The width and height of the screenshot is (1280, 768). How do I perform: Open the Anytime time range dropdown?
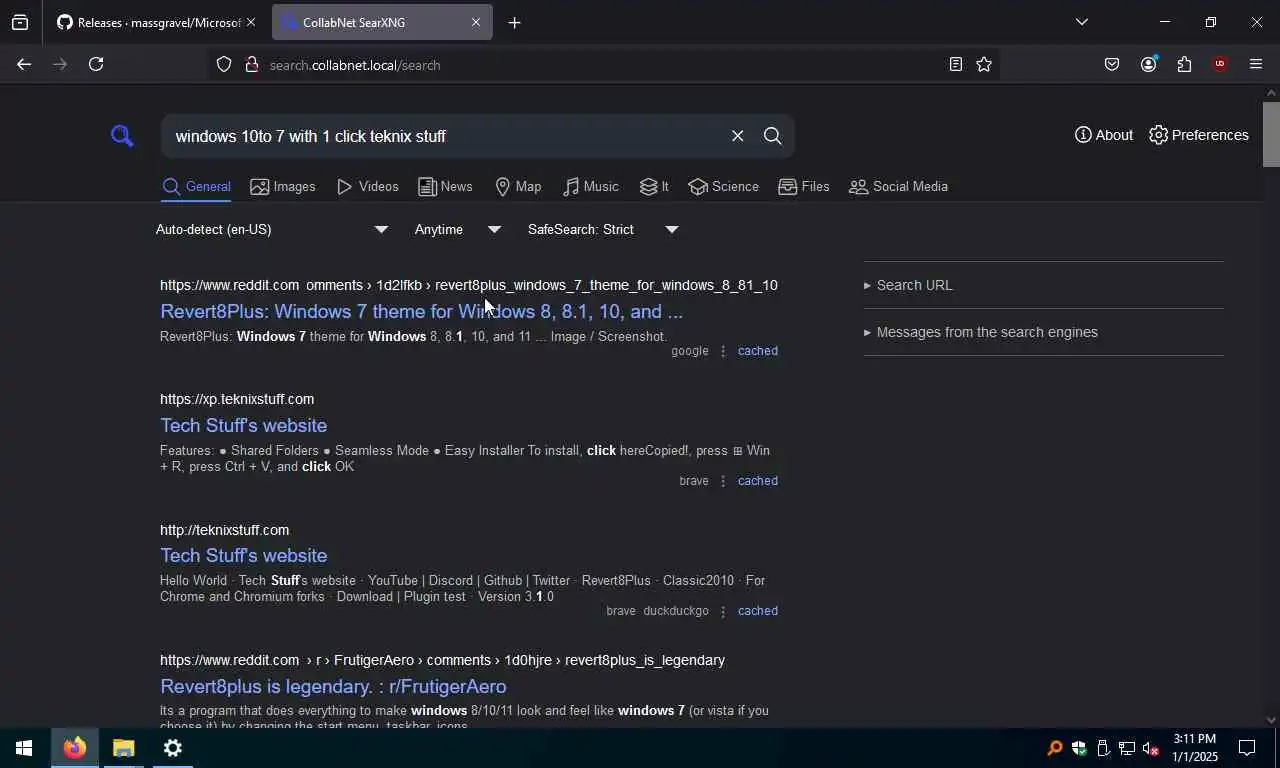click(x=458, y=230)
